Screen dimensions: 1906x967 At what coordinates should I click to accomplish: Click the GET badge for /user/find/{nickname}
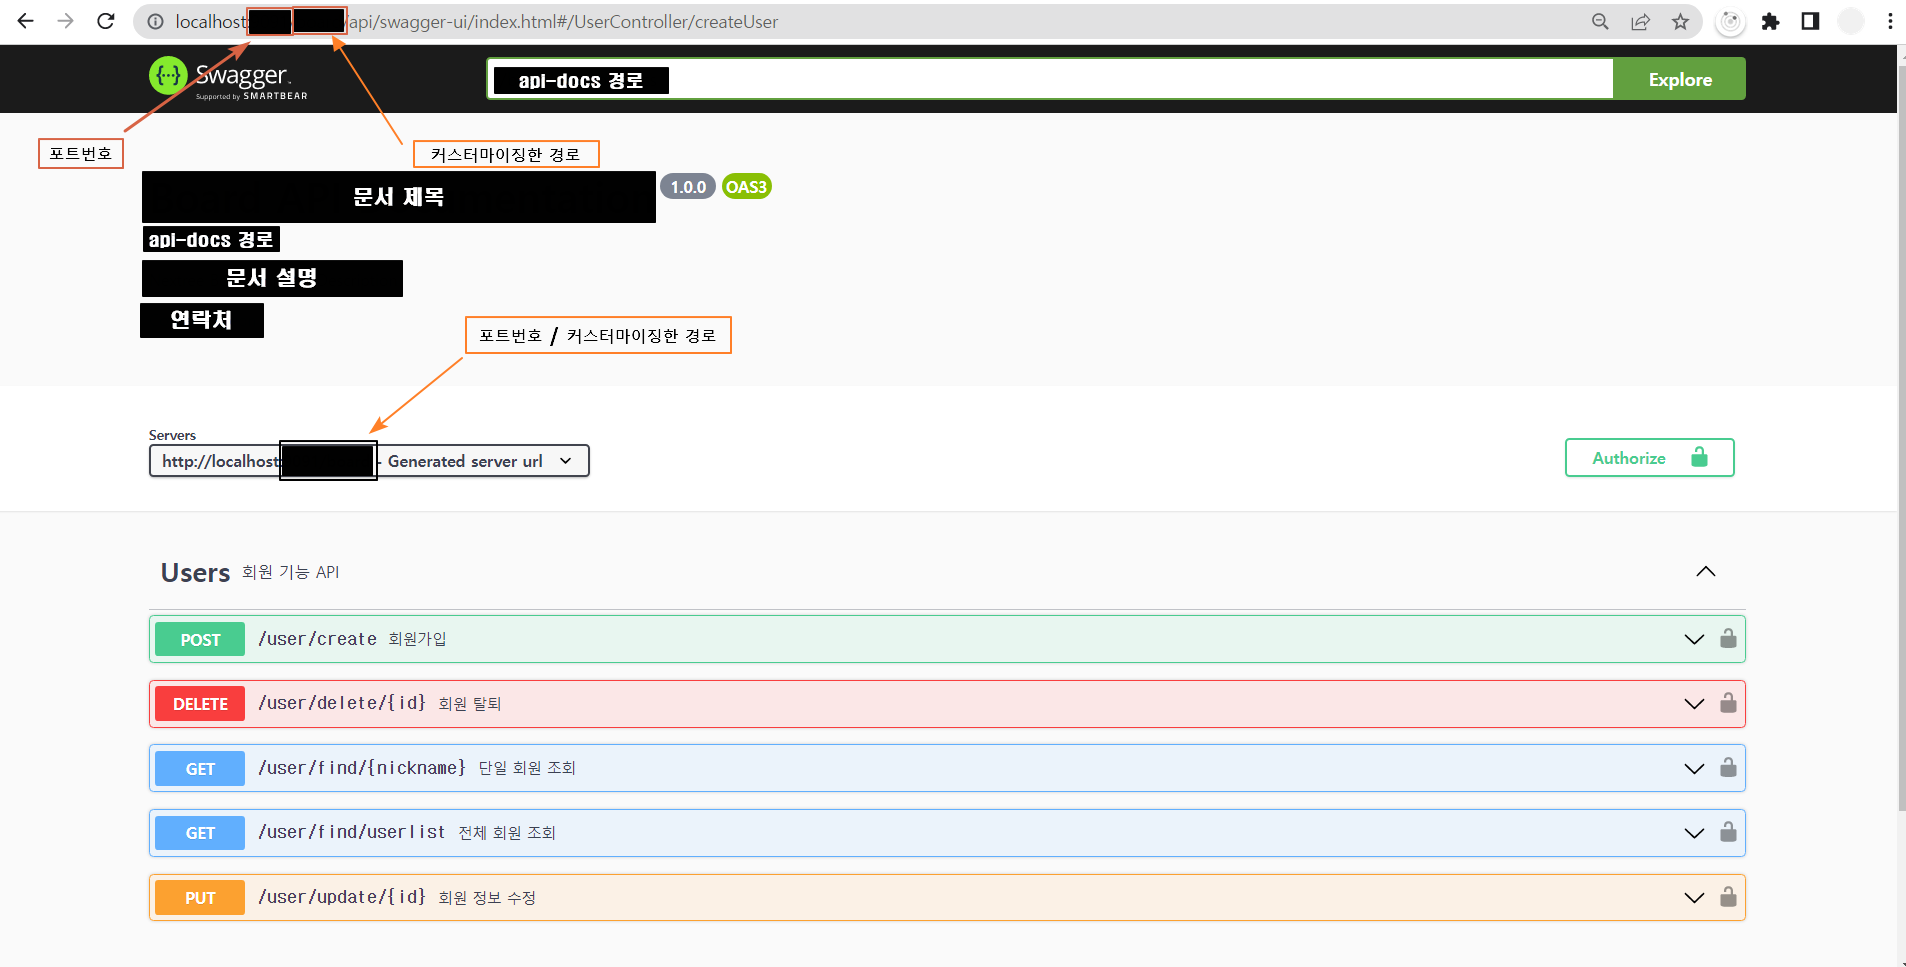200,769
